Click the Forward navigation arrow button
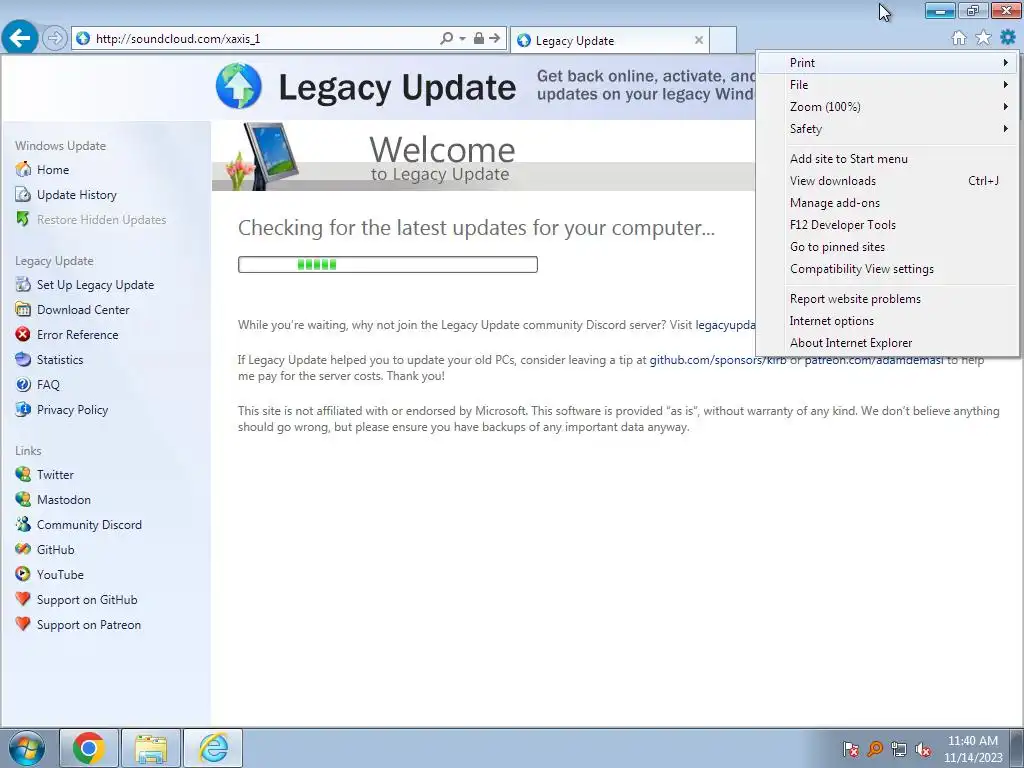 (x=55, y=39)
